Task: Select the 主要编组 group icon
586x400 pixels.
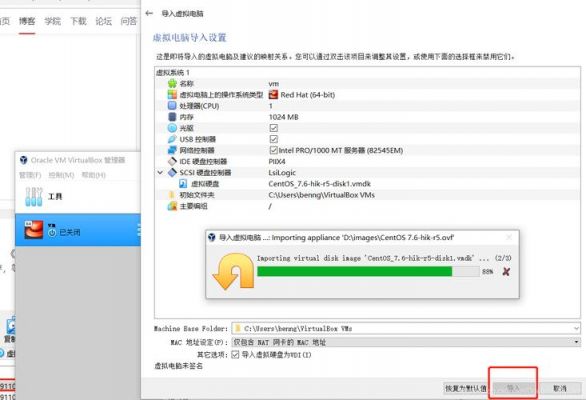Action: [172, 206]
